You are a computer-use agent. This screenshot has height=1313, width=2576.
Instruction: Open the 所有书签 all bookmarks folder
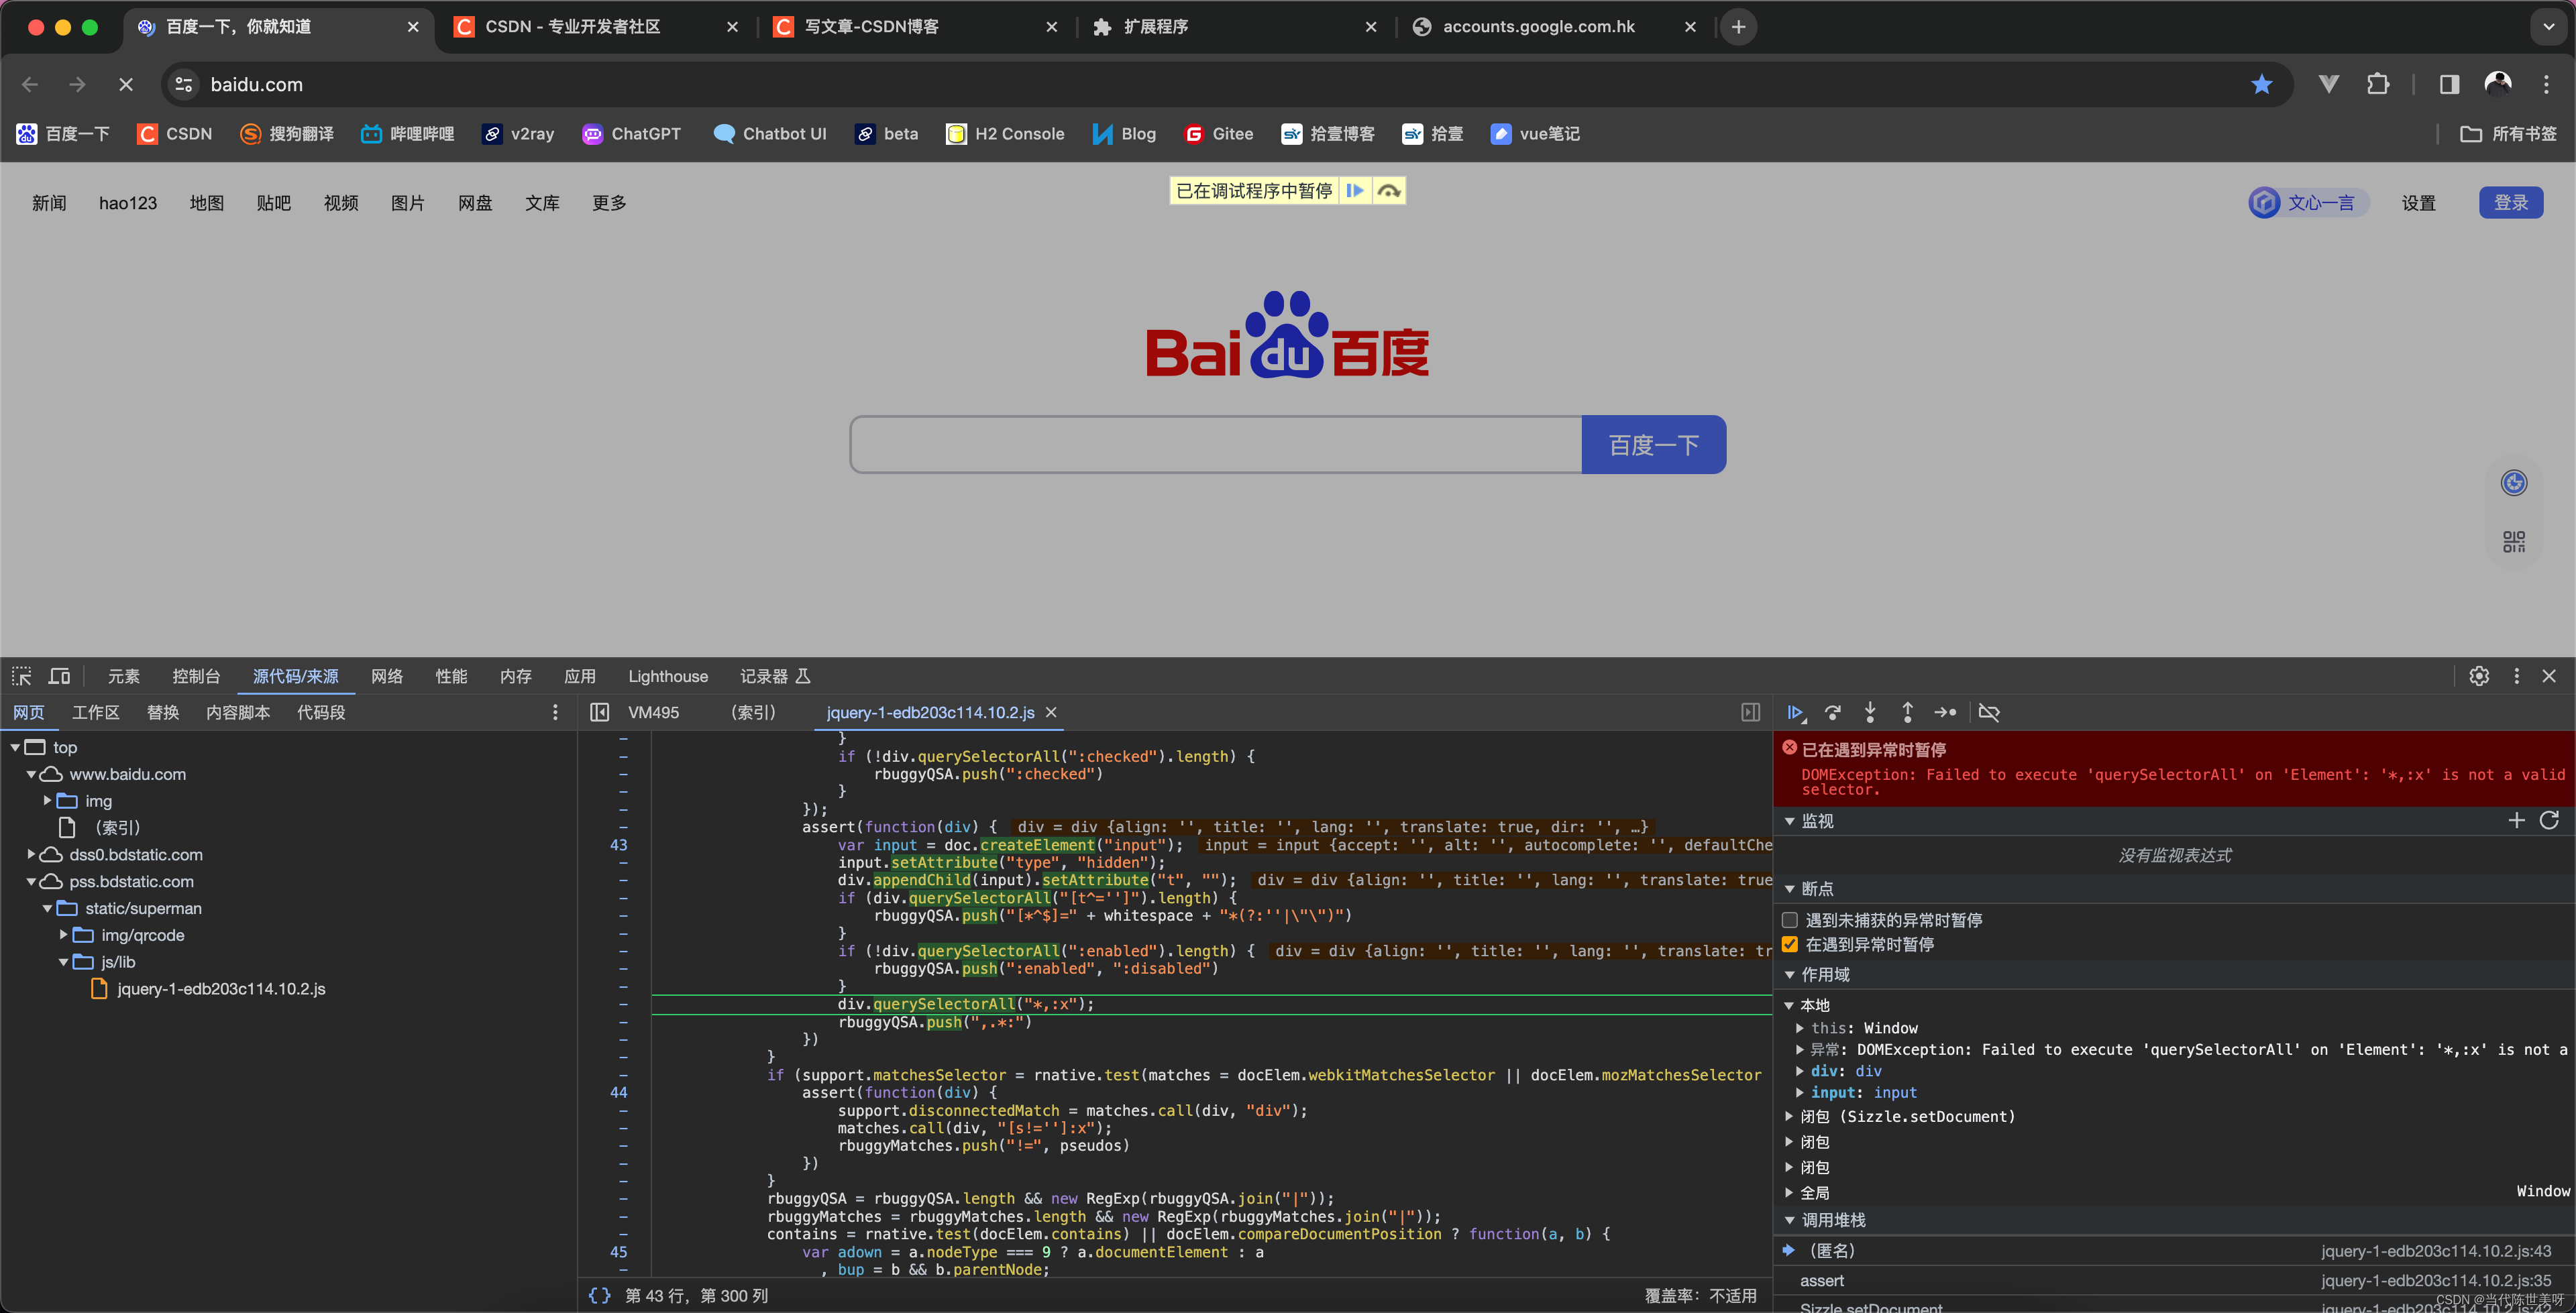pyautogui.click(x=2508, y=133)
